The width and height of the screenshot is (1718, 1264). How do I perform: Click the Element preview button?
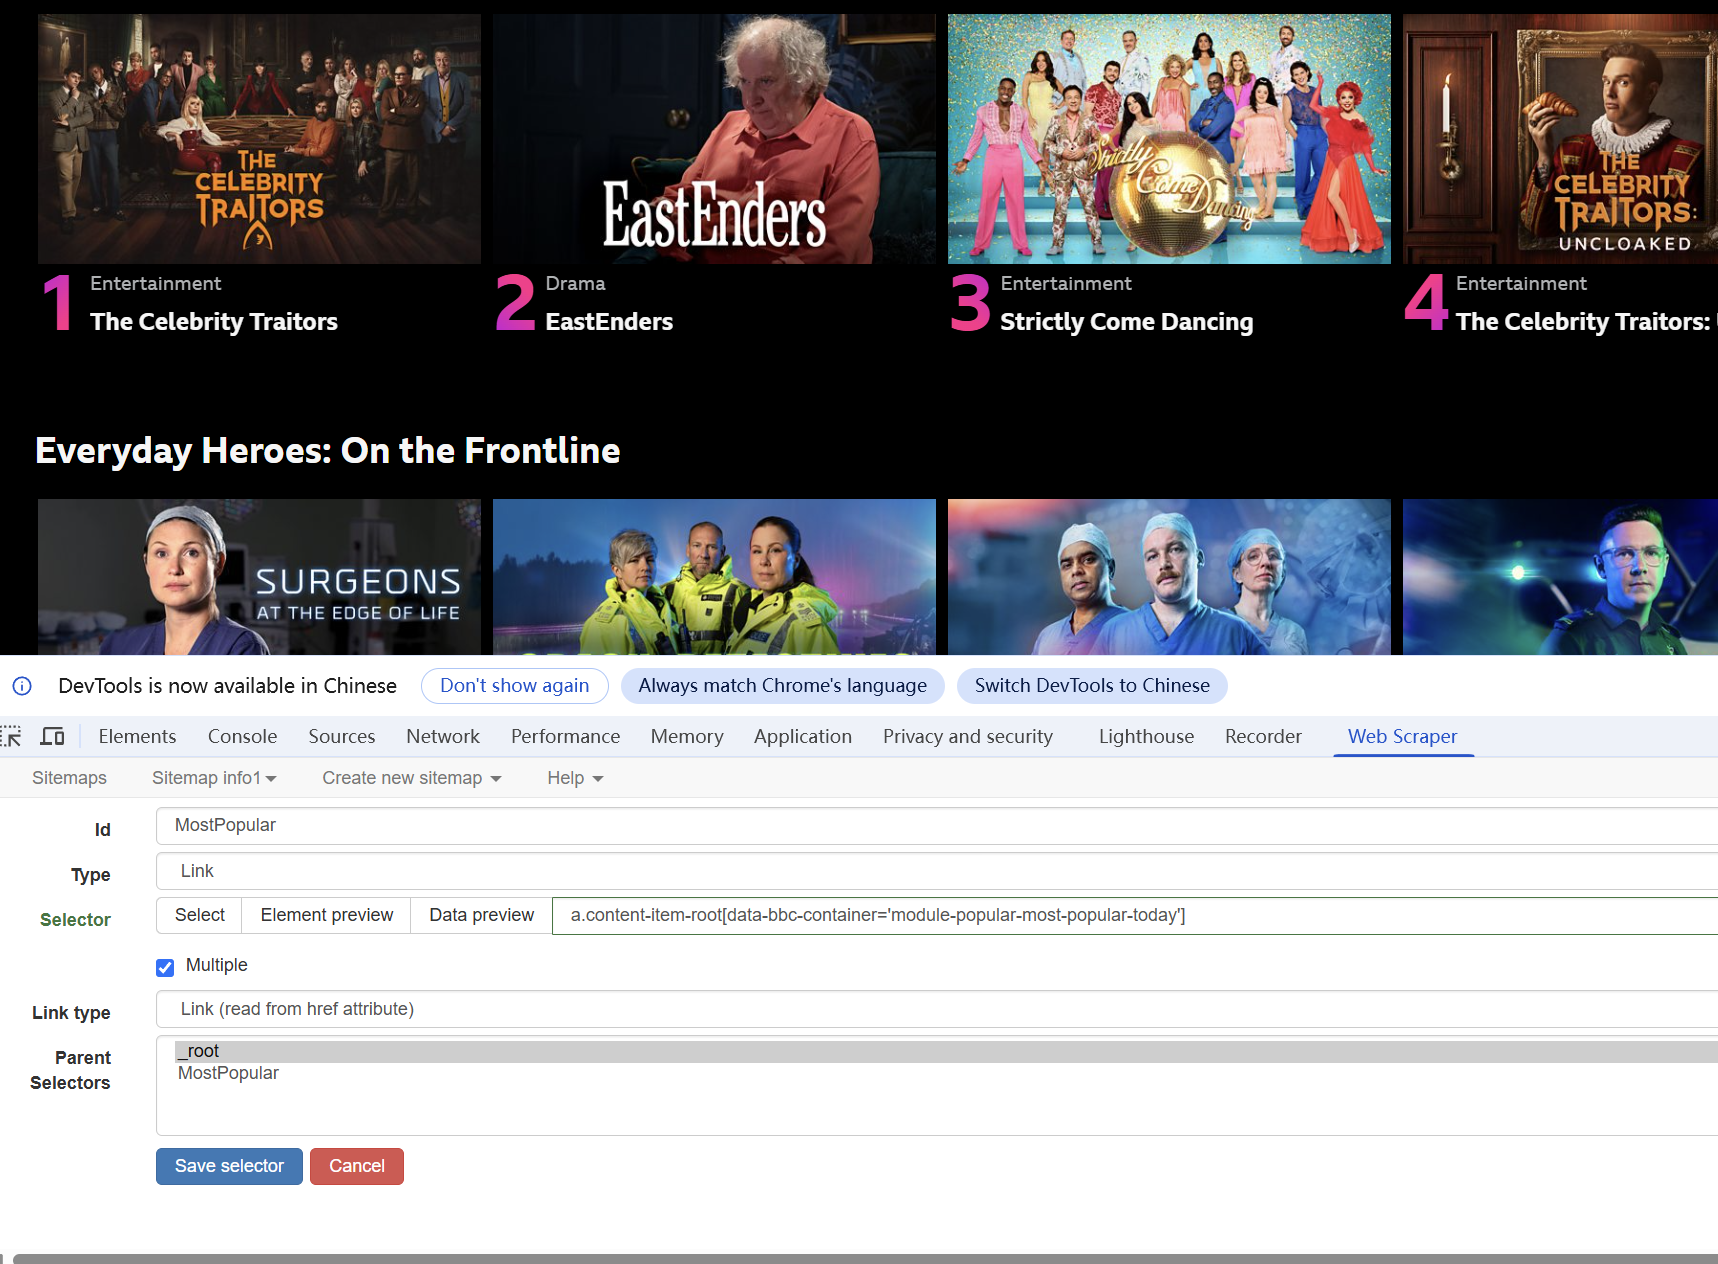click(x=326, y=915)
